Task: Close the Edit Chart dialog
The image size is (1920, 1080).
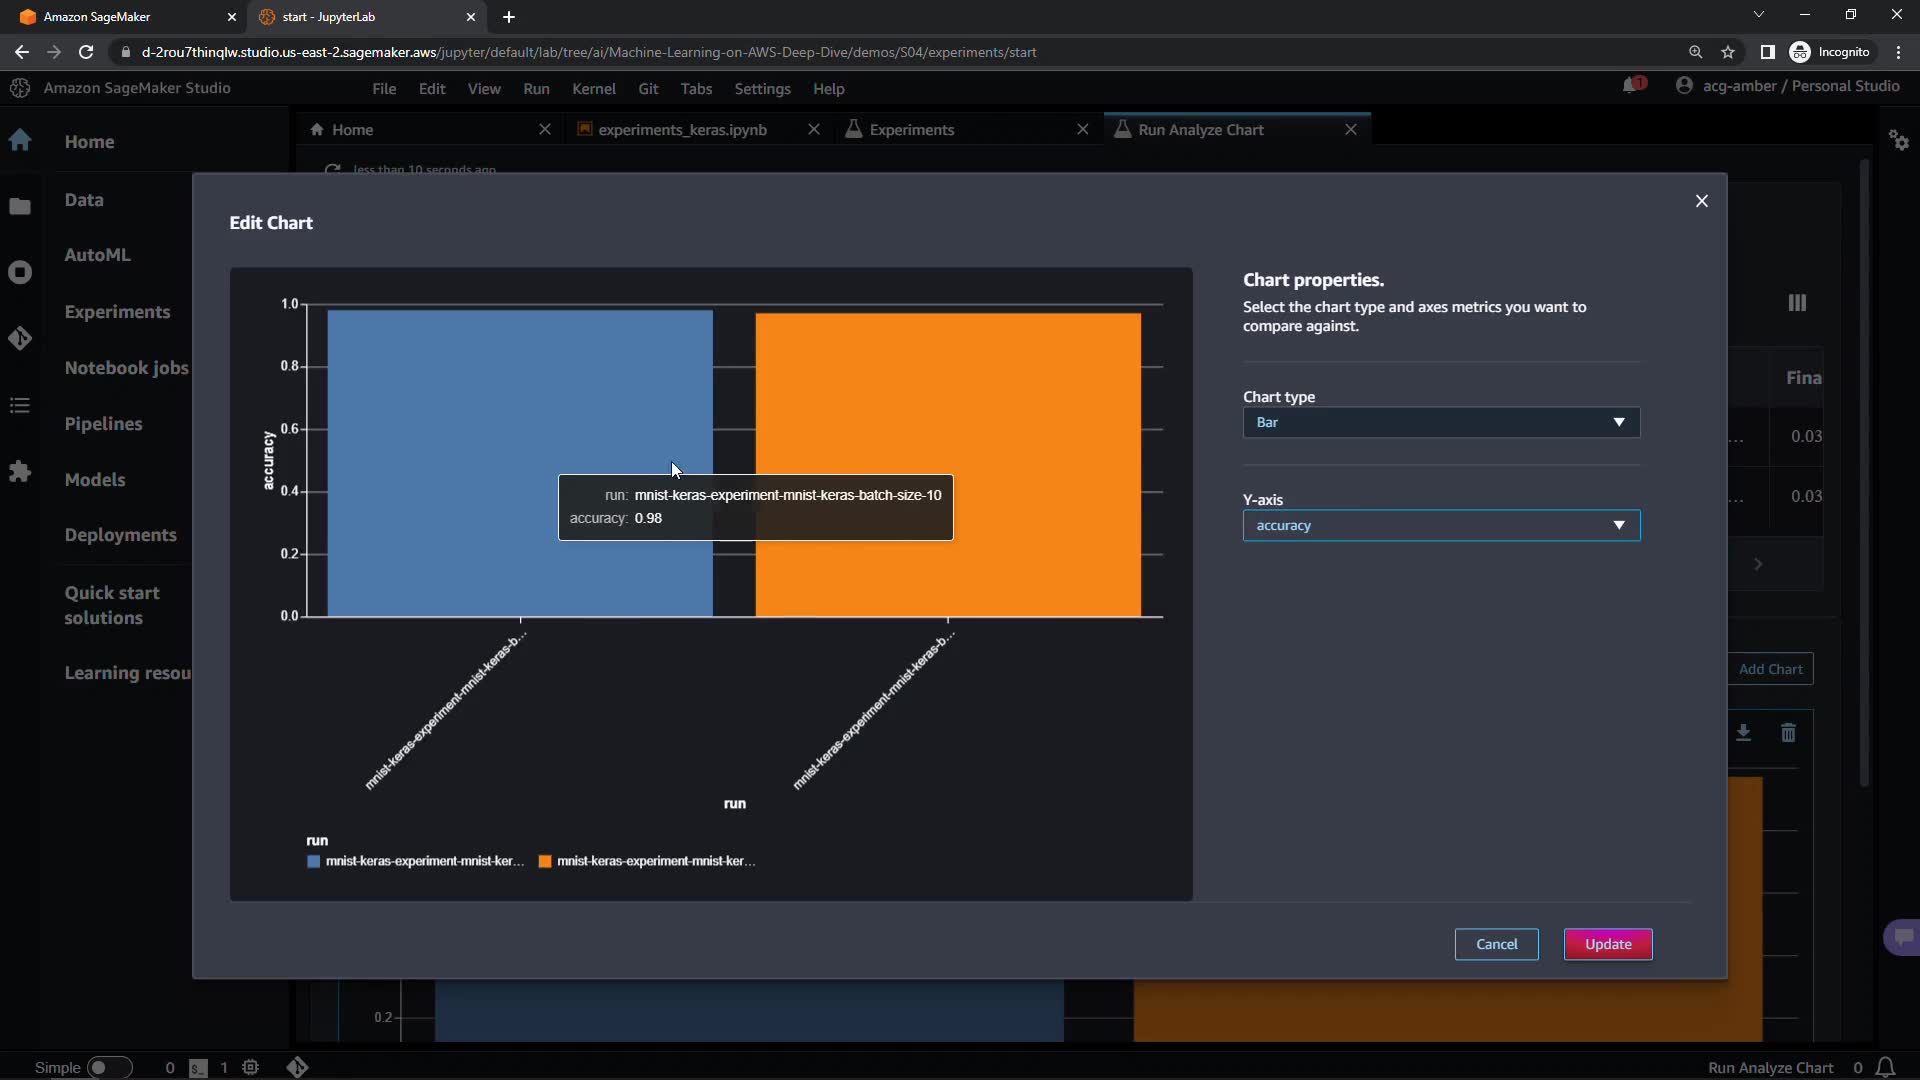Action: [x=1701, y=201]
